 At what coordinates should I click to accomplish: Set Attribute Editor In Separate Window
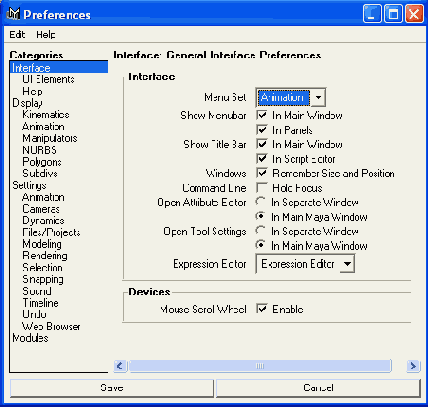coord(260,202)
